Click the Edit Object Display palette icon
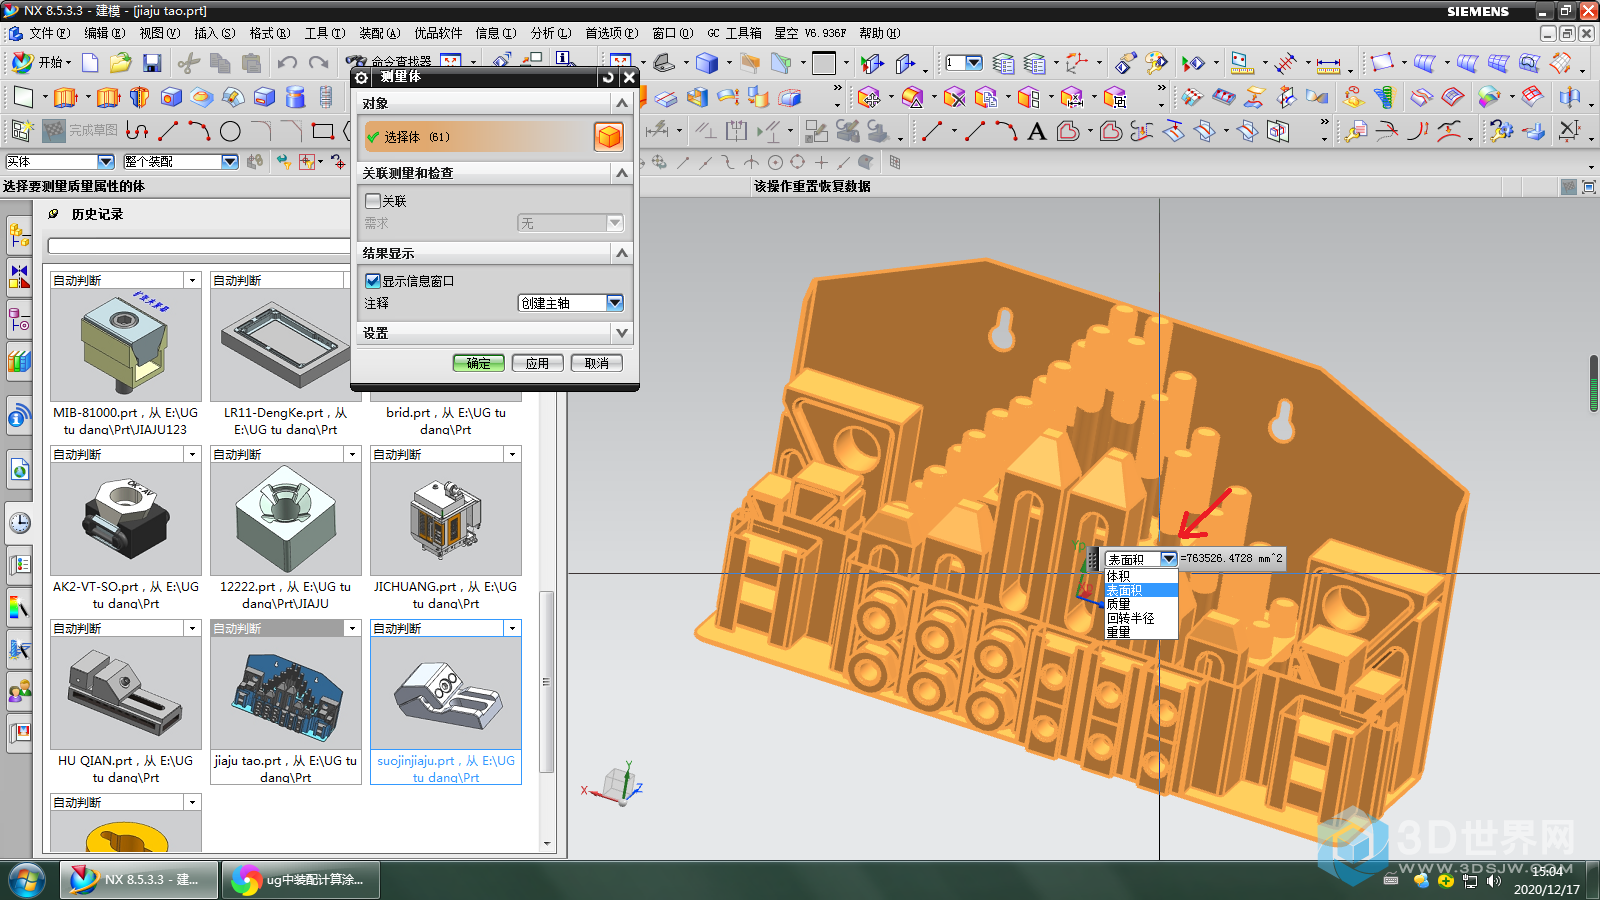This screenshot has width=1600, height=900. click(1157, 63)
